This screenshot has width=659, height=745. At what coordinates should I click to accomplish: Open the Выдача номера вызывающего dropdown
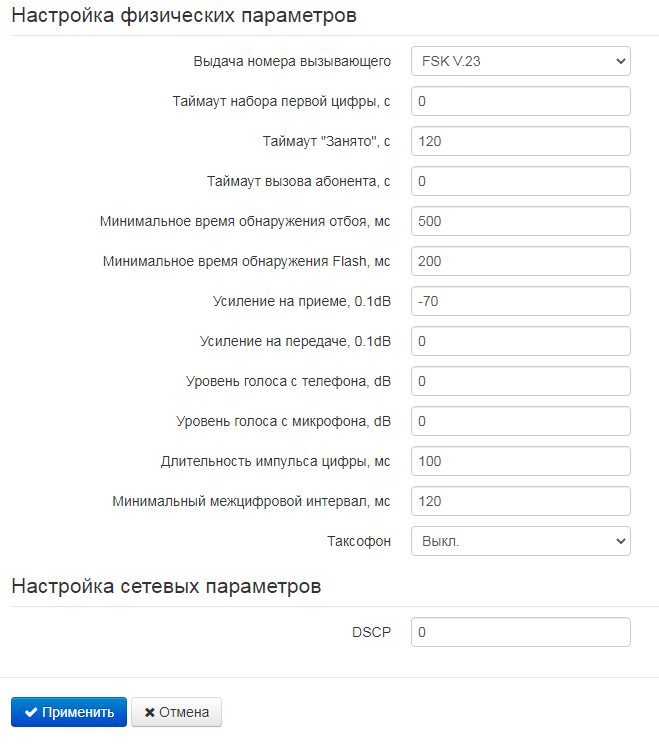pos(520,61)
